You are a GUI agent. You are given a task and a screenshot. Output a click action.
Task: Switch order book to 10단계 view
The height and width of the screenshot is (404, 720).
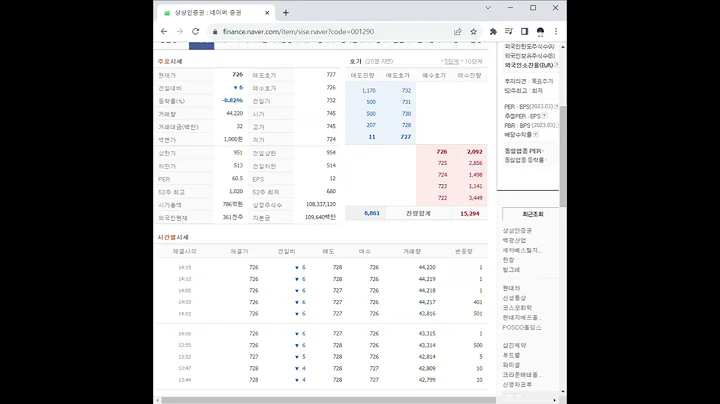pyautogui.click(x=473, y=62)
